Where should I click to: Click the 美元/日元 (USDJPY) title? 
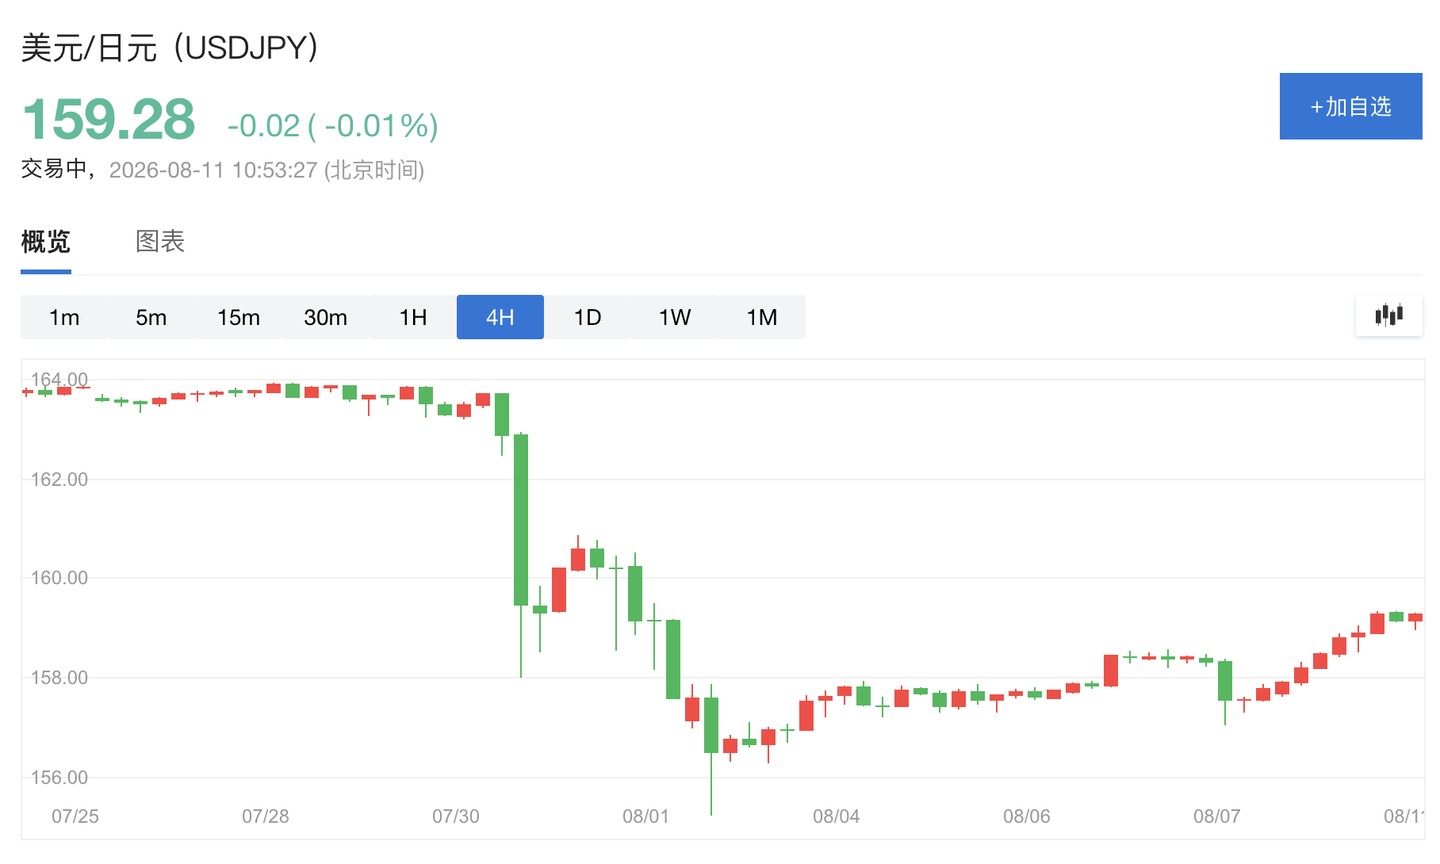[x=170, y=47]
